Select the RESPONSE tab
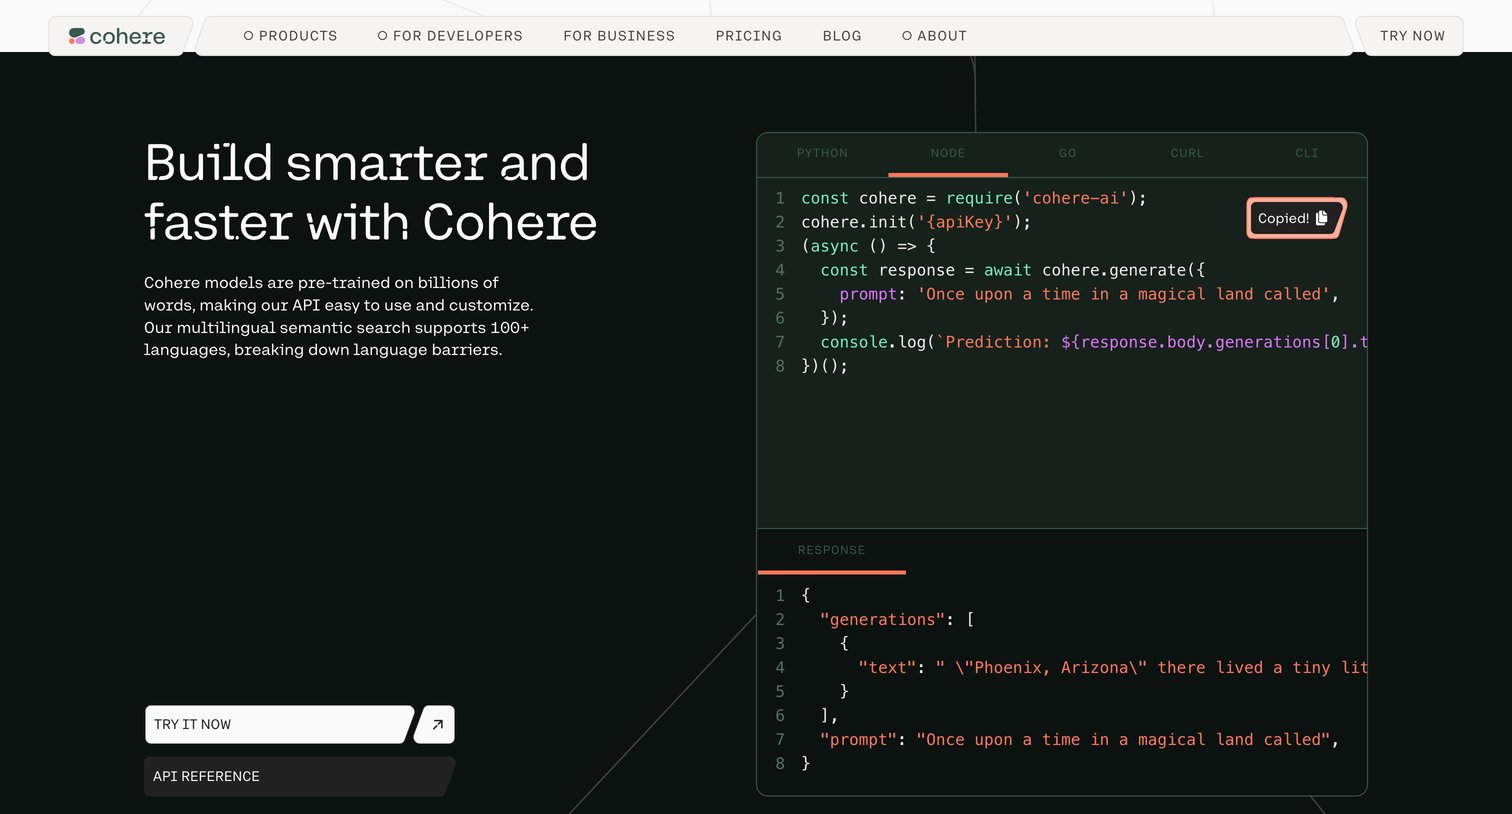 [831, 550]
